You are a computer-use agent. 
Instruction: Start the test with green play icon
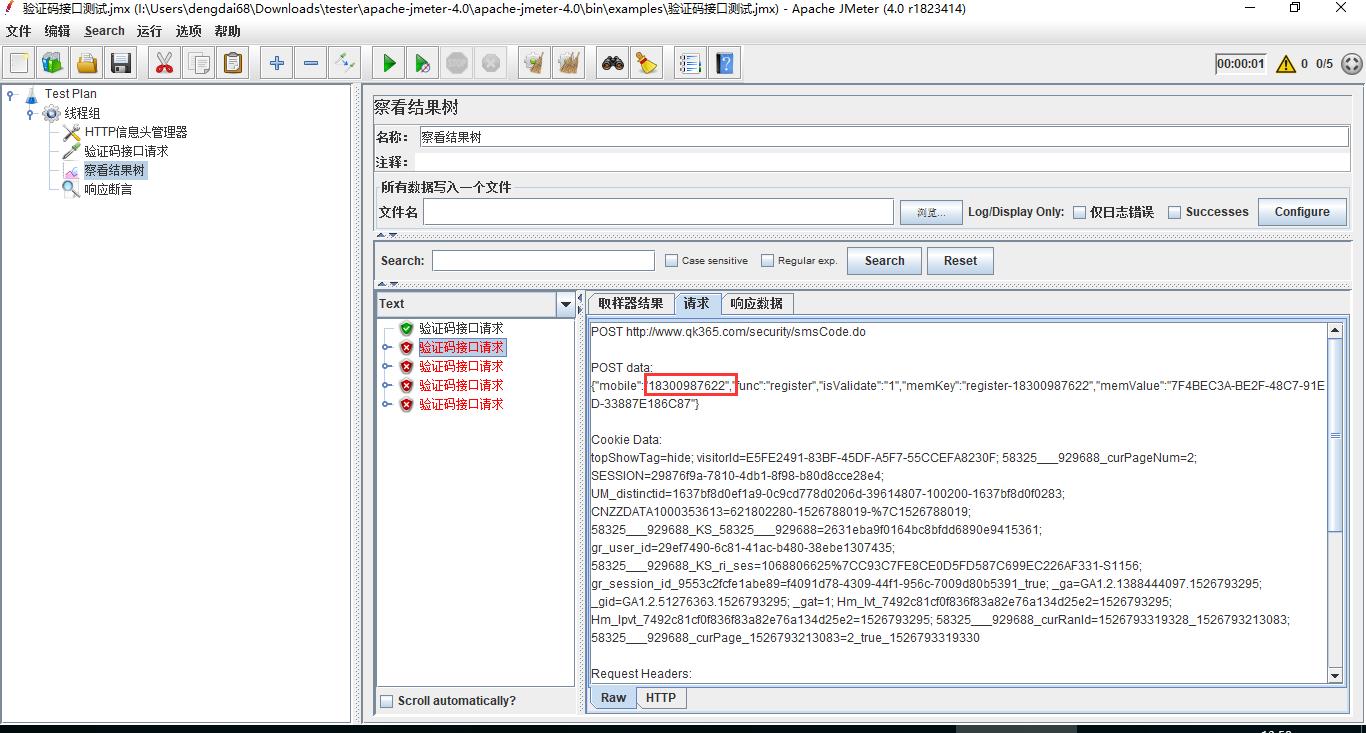point(389,63)
